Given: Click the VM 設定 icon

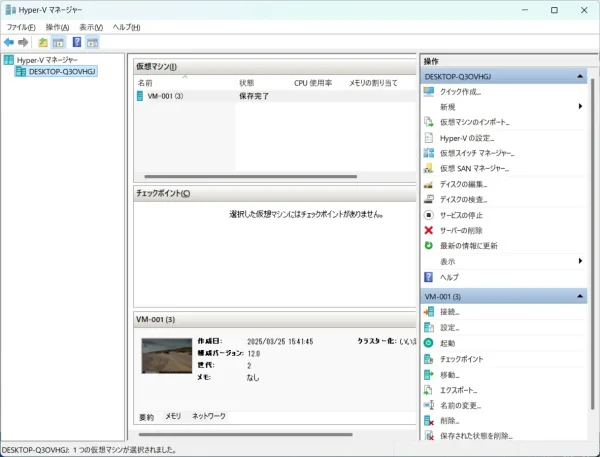Looking at the screenshot, I should tap(429, 328).
